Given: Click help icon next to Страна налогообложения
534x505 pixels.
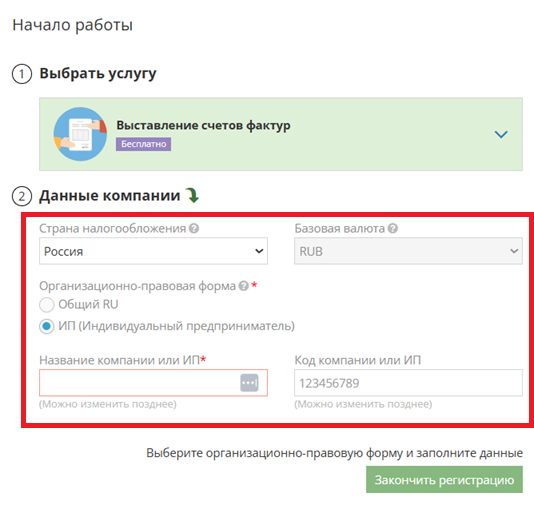Looking at the screenshot, I should click(x=194, y=228).
